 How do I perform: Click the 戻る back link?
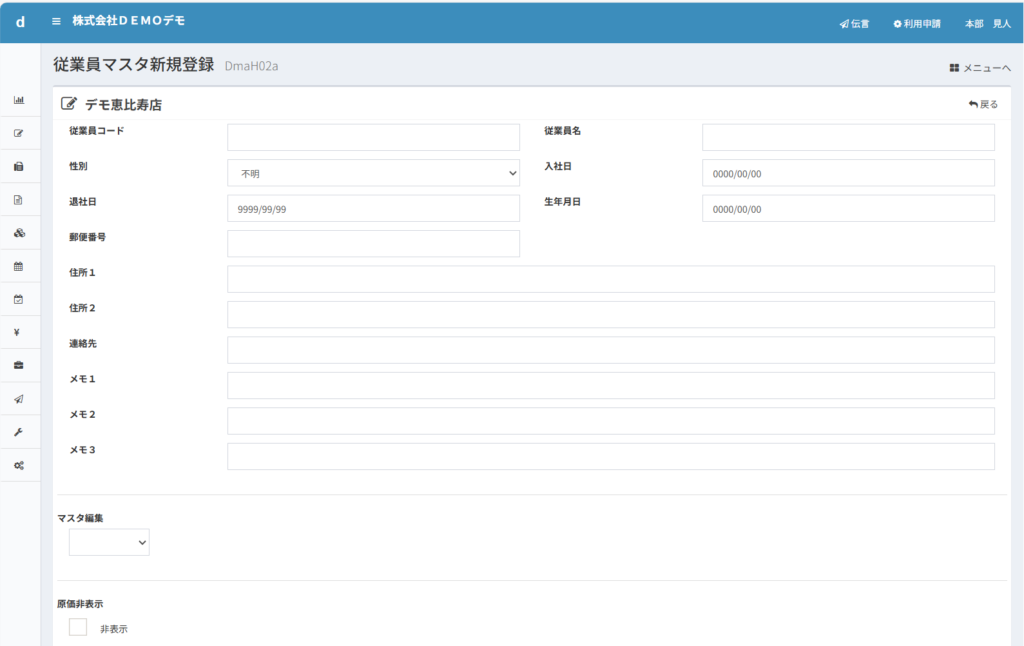(x=983, y=104)
